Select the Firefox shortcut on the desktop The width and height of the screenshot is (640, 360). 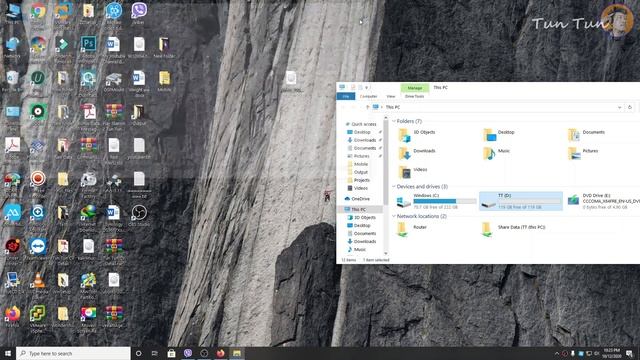[x=13, y=314]
